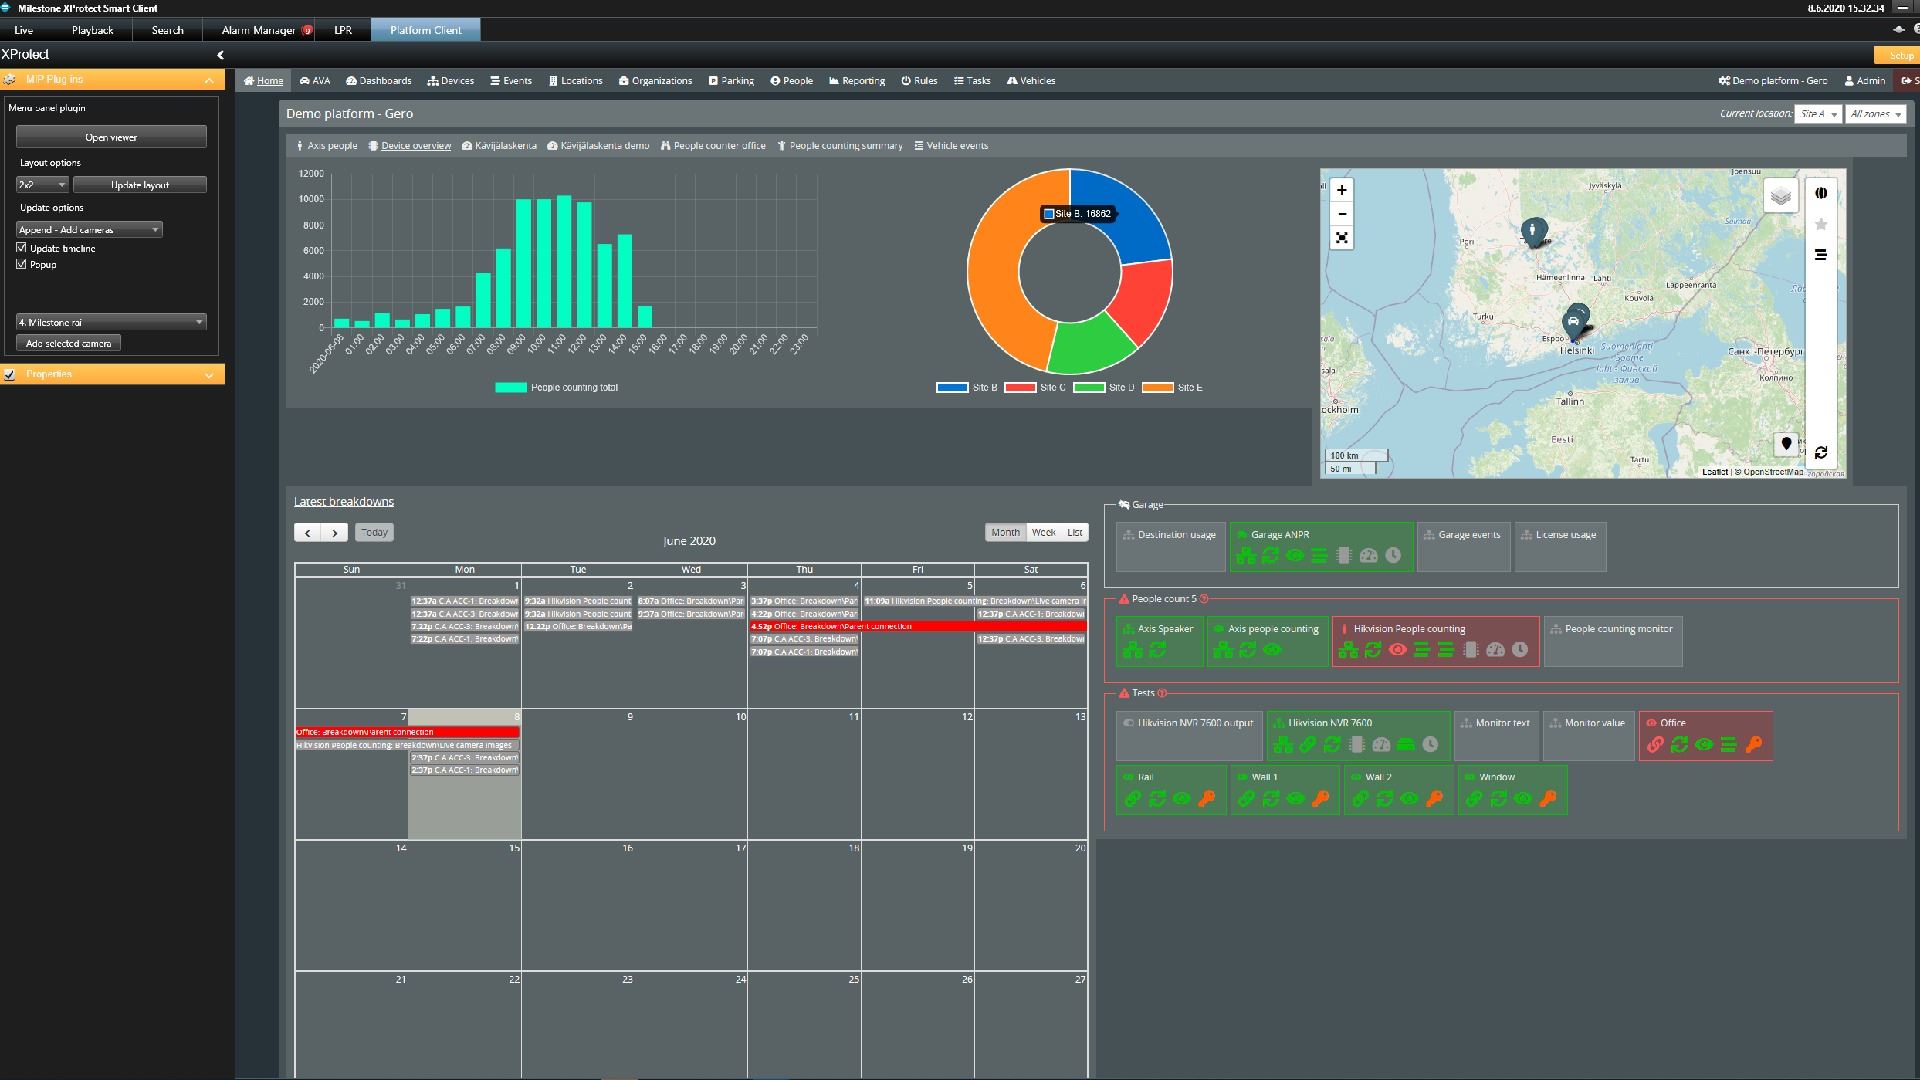1920x1080 pixels.
Task: Click Add selected camera button
Action: pos(68,343)
